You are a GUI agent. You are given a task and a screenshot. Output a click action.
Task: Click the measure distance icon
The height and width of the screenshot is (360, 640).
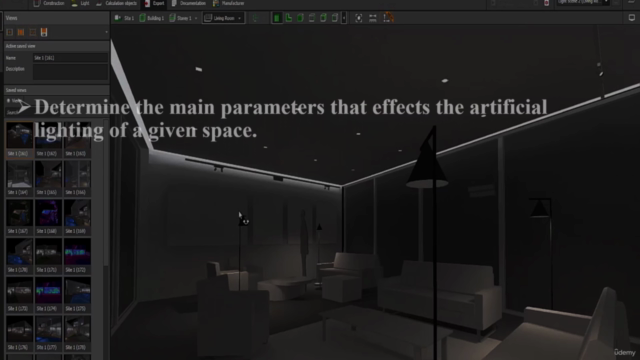pyautogui.click(x=373, y=18)
